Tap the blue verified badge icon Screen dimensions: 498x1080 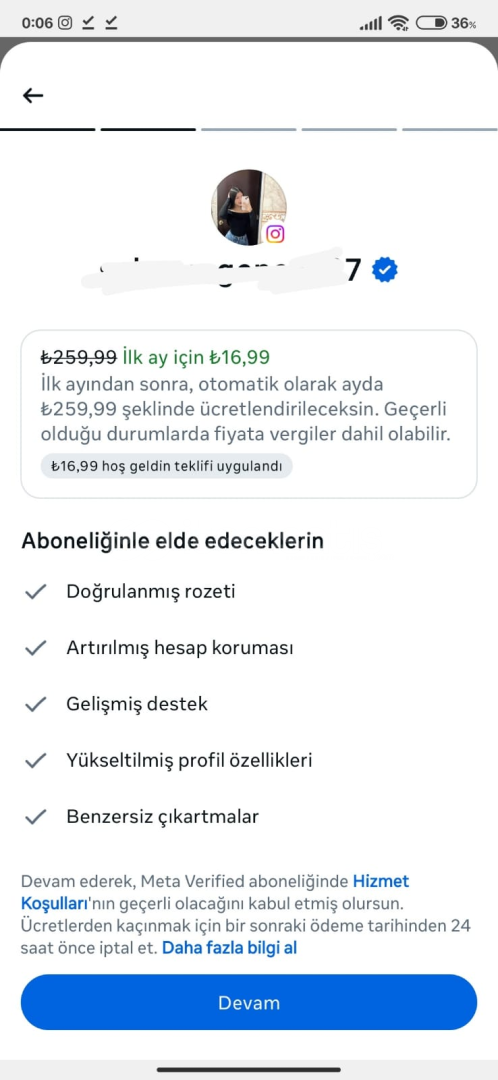click(x=384, y=271)
